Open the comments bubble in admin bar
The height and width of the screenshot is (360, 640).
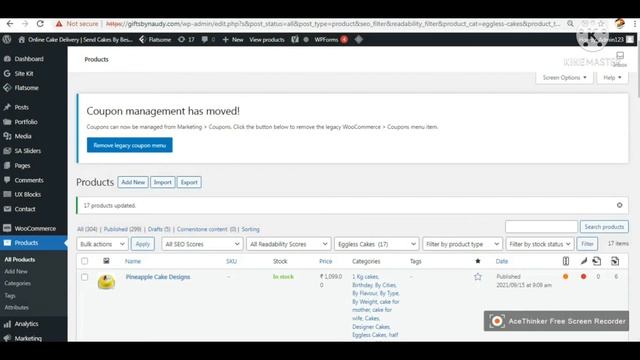[208, 40]
